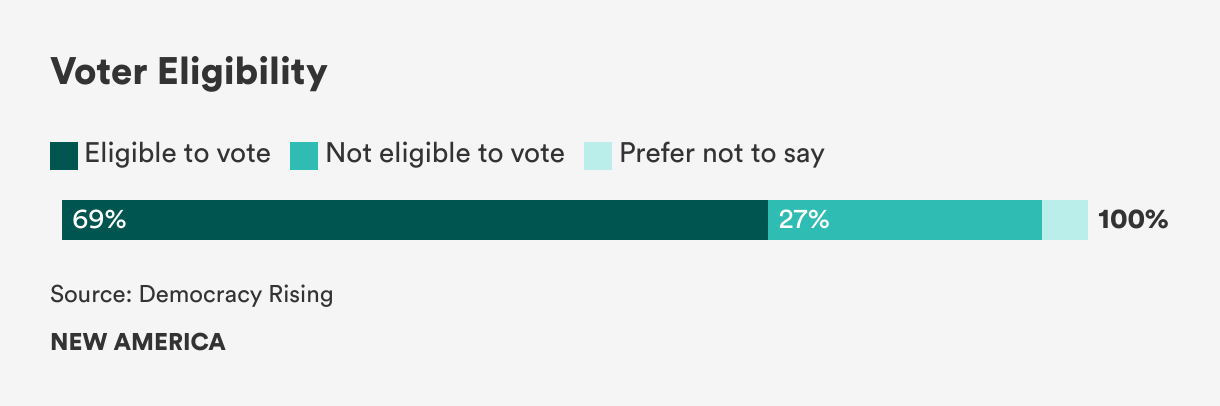This screenshot has height=406, width=1220.
Task: Click the dark green Eligible legend swatch
Action: [64, 156]
